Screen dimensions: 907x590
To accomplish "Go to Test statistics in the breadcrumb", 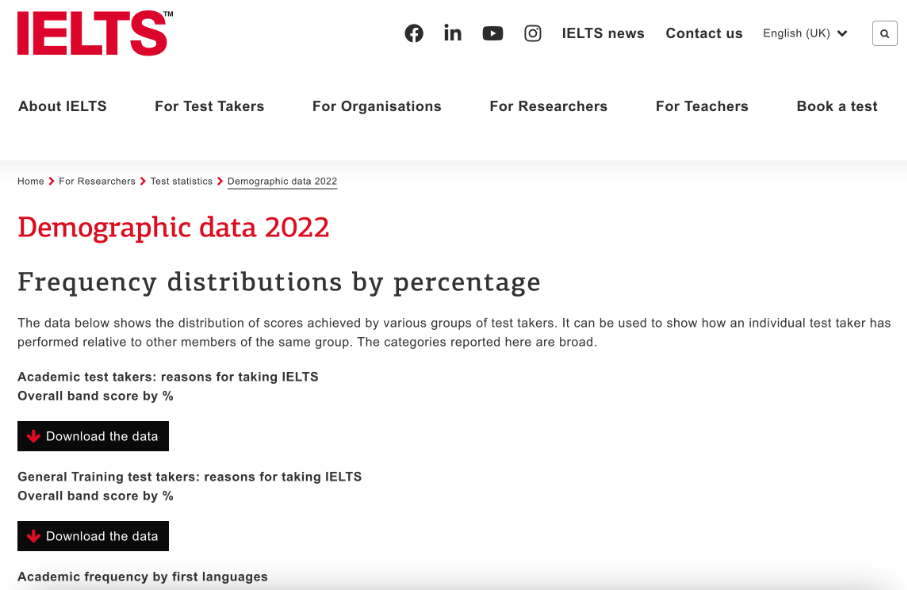I will pos(182,181).
